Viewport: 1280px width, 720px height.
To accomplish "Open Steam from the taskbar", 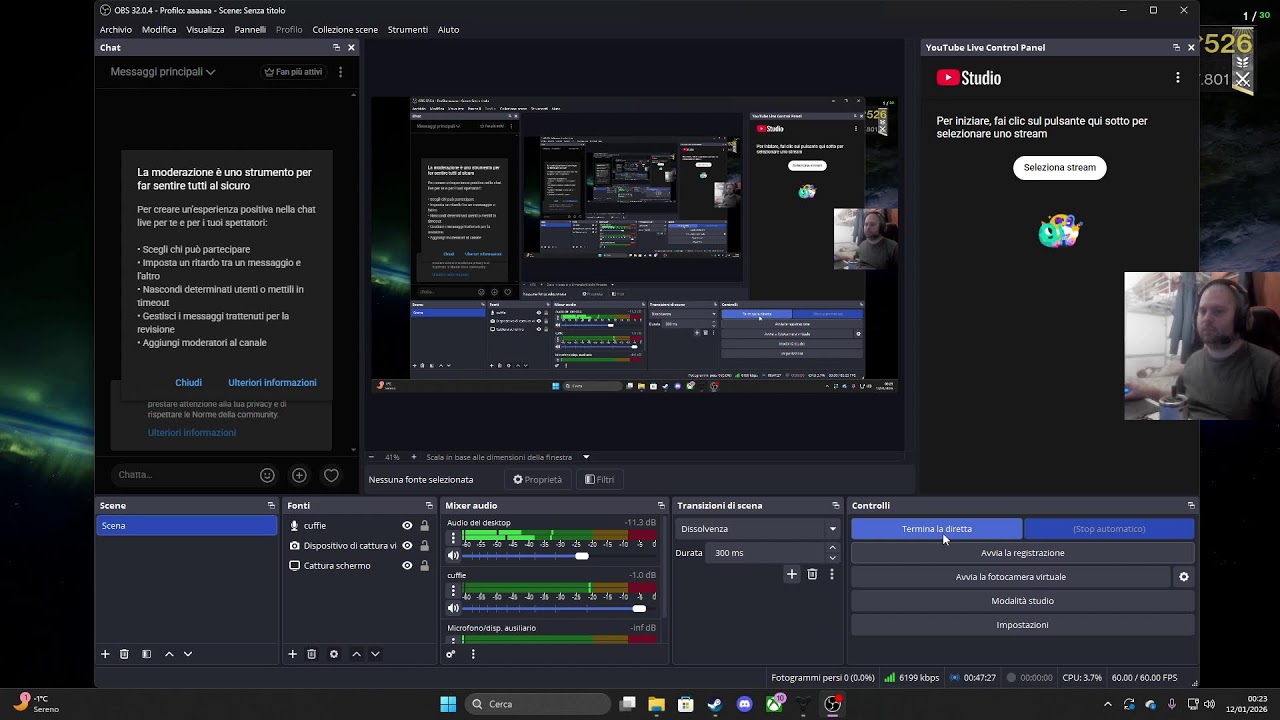I will point(714,704).
